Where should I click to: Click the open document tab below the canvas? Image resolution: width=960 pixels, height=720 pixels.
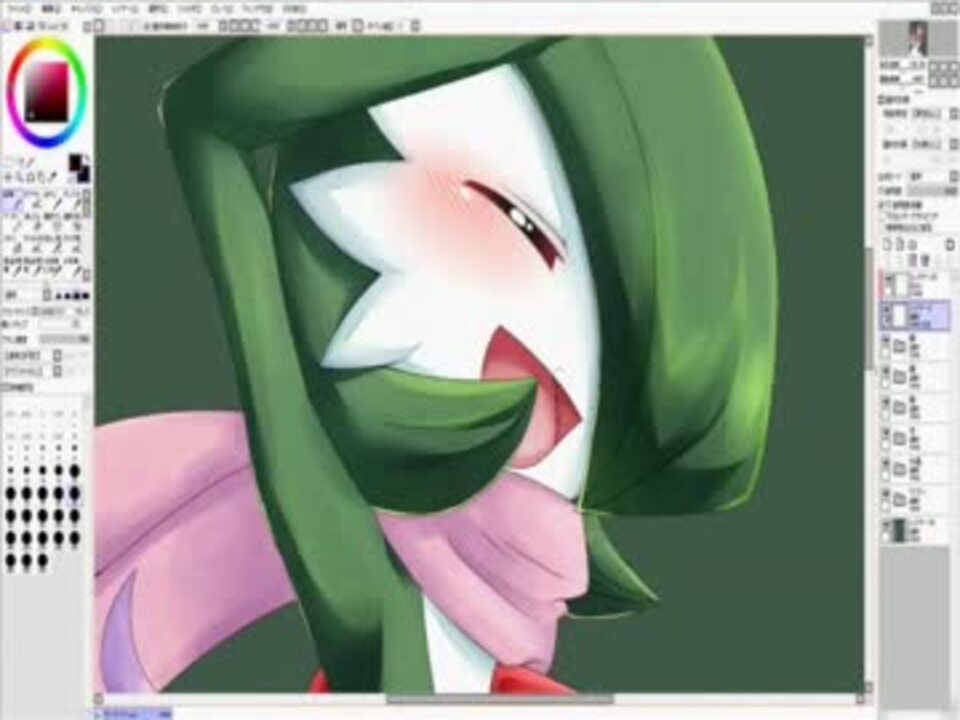[x=134, y=714]
